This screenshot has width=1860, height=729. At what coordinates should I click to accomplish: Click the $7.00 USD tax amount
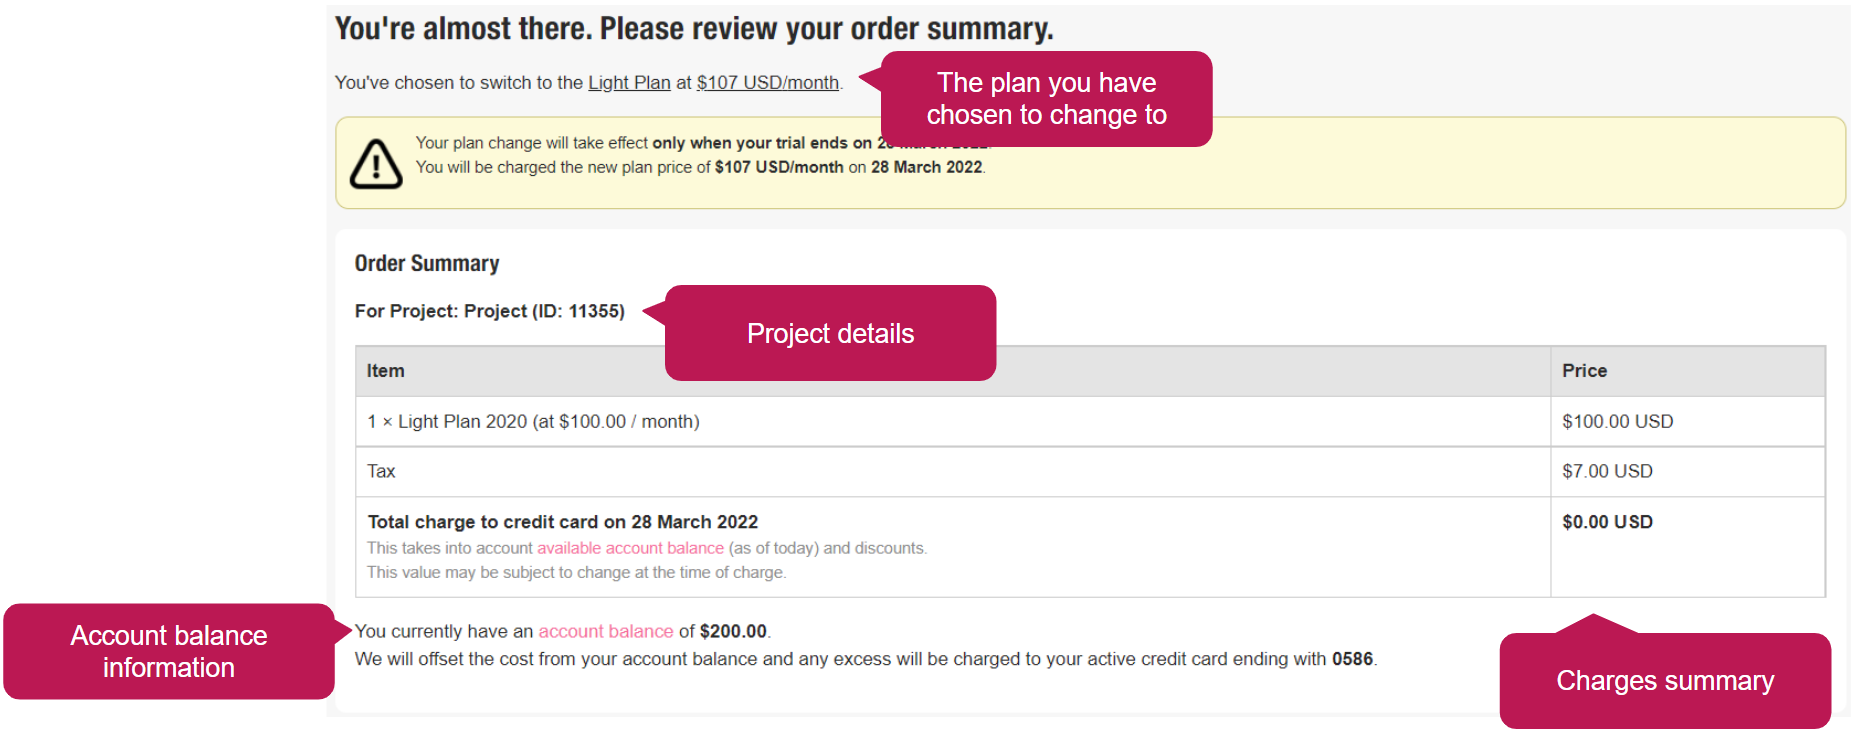1607,471
